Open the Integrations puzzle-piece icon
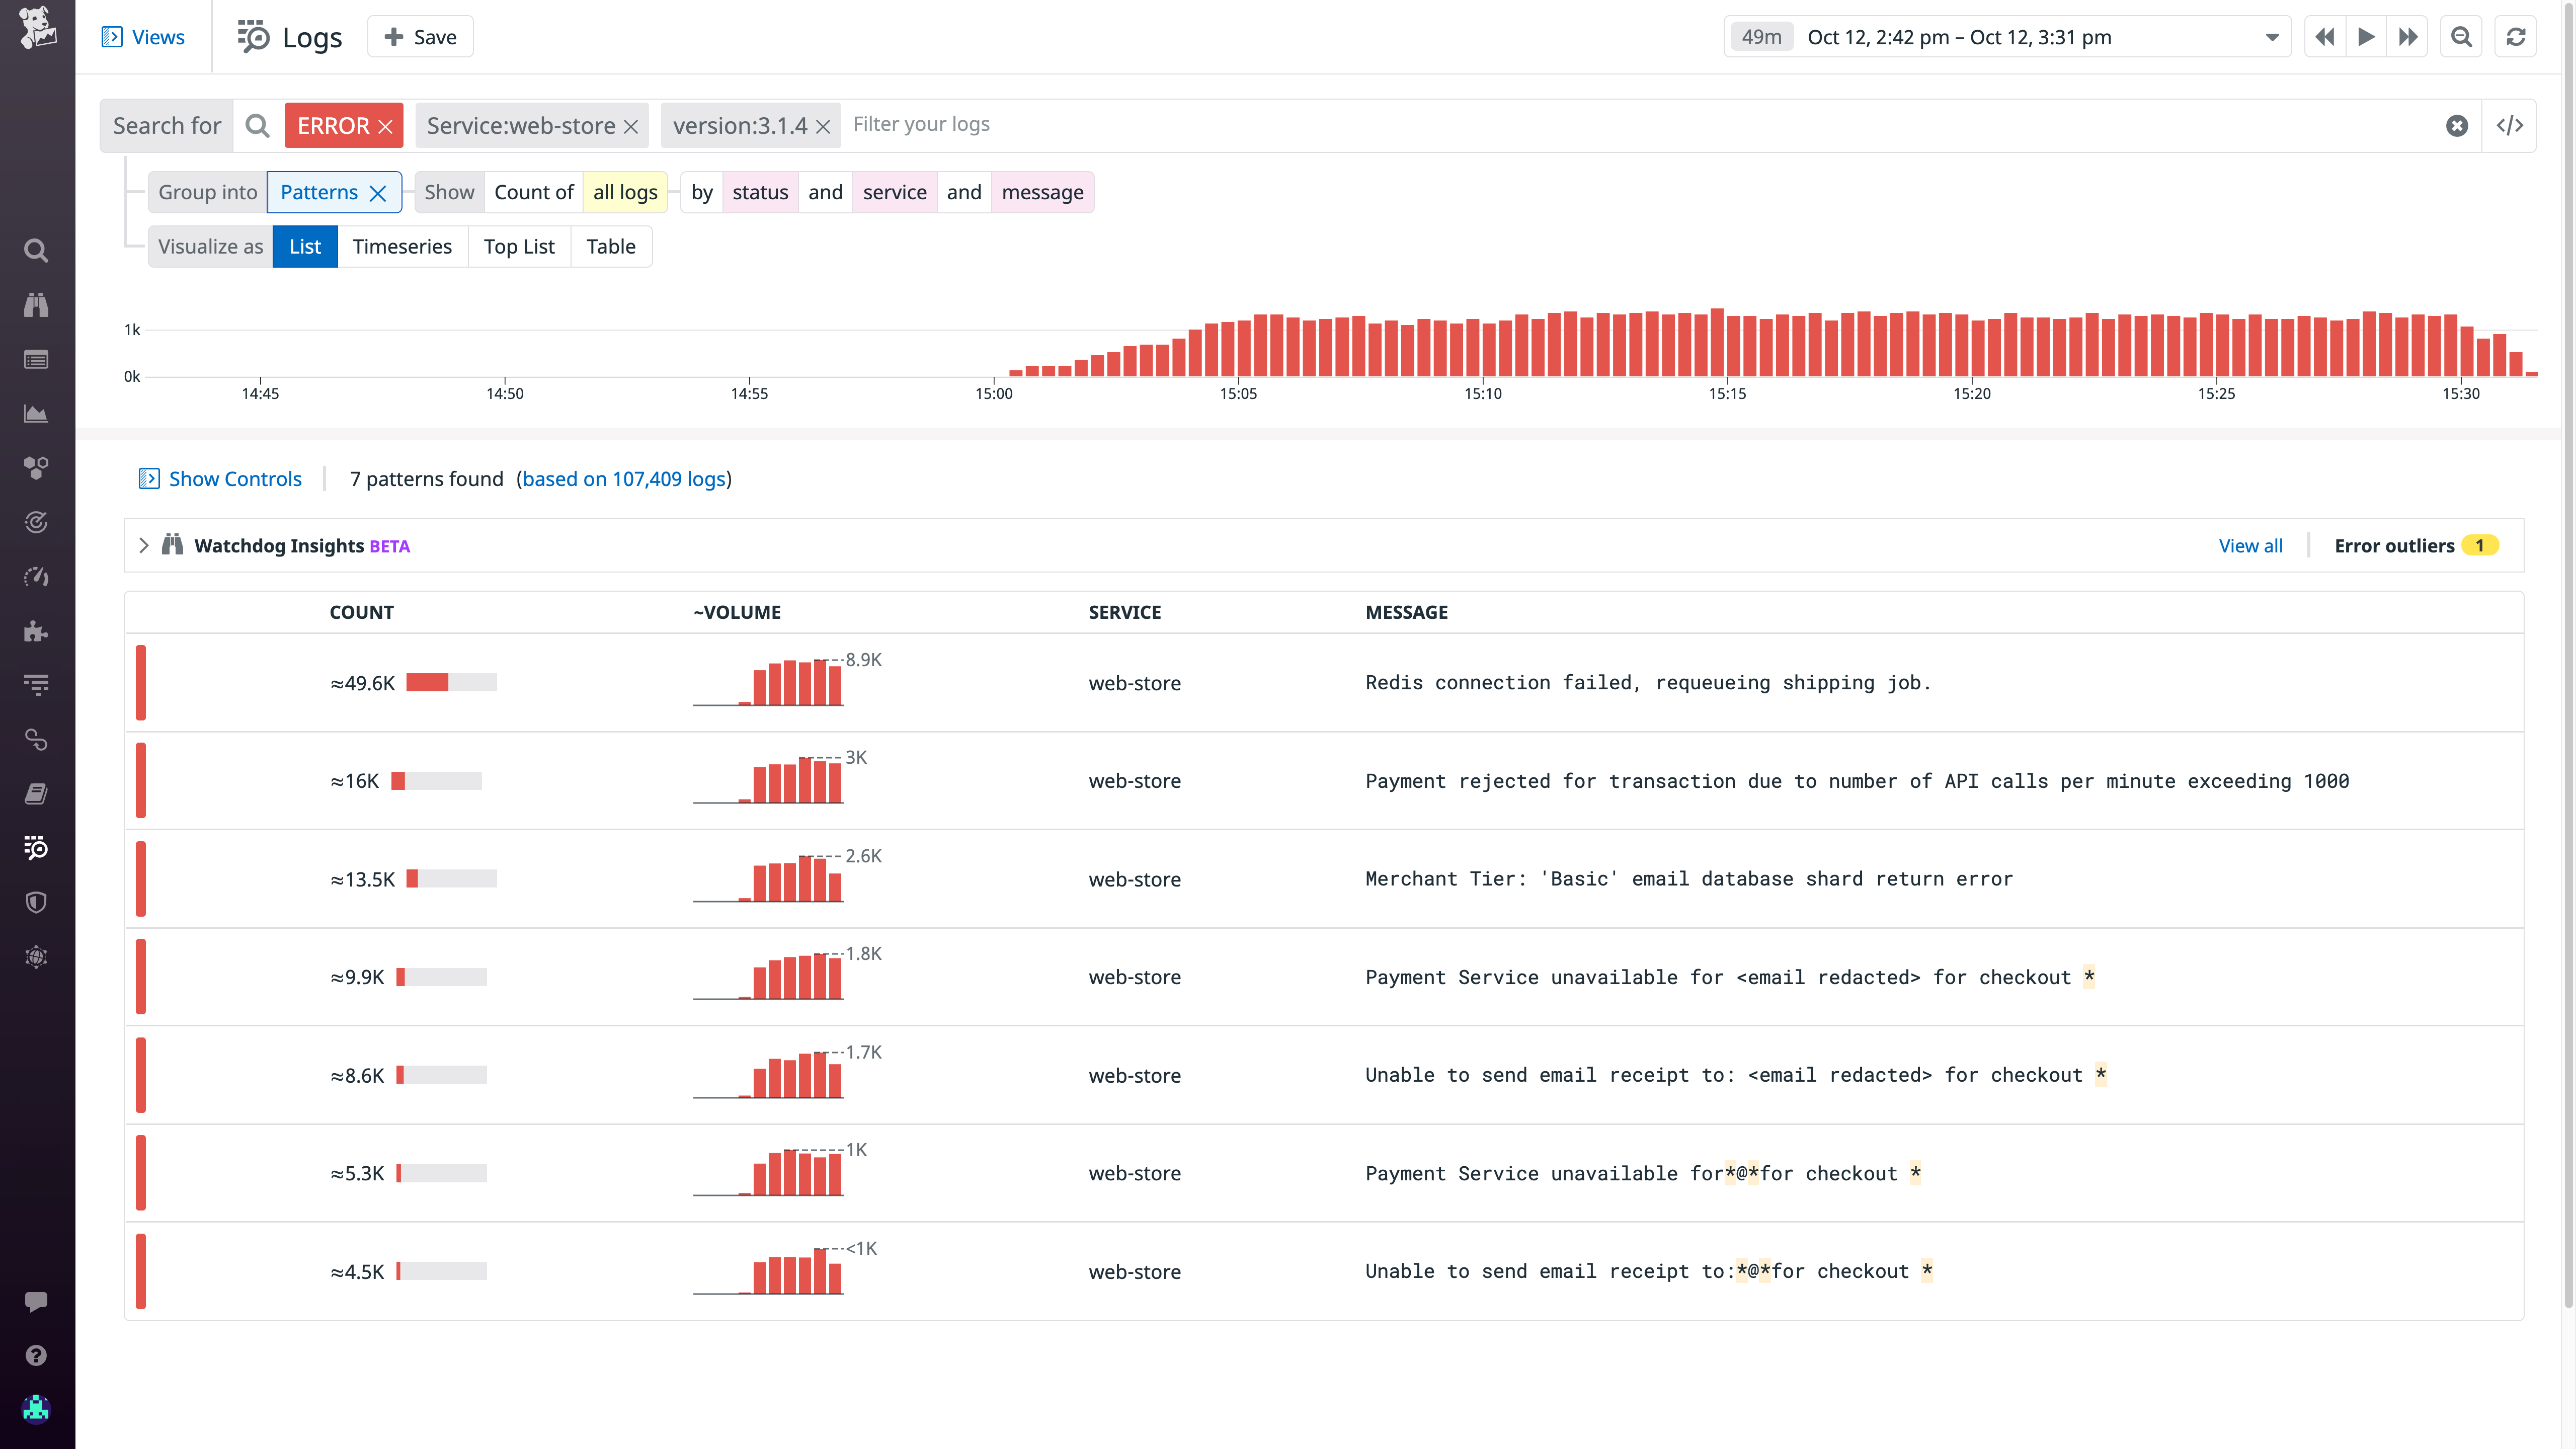 36,631
